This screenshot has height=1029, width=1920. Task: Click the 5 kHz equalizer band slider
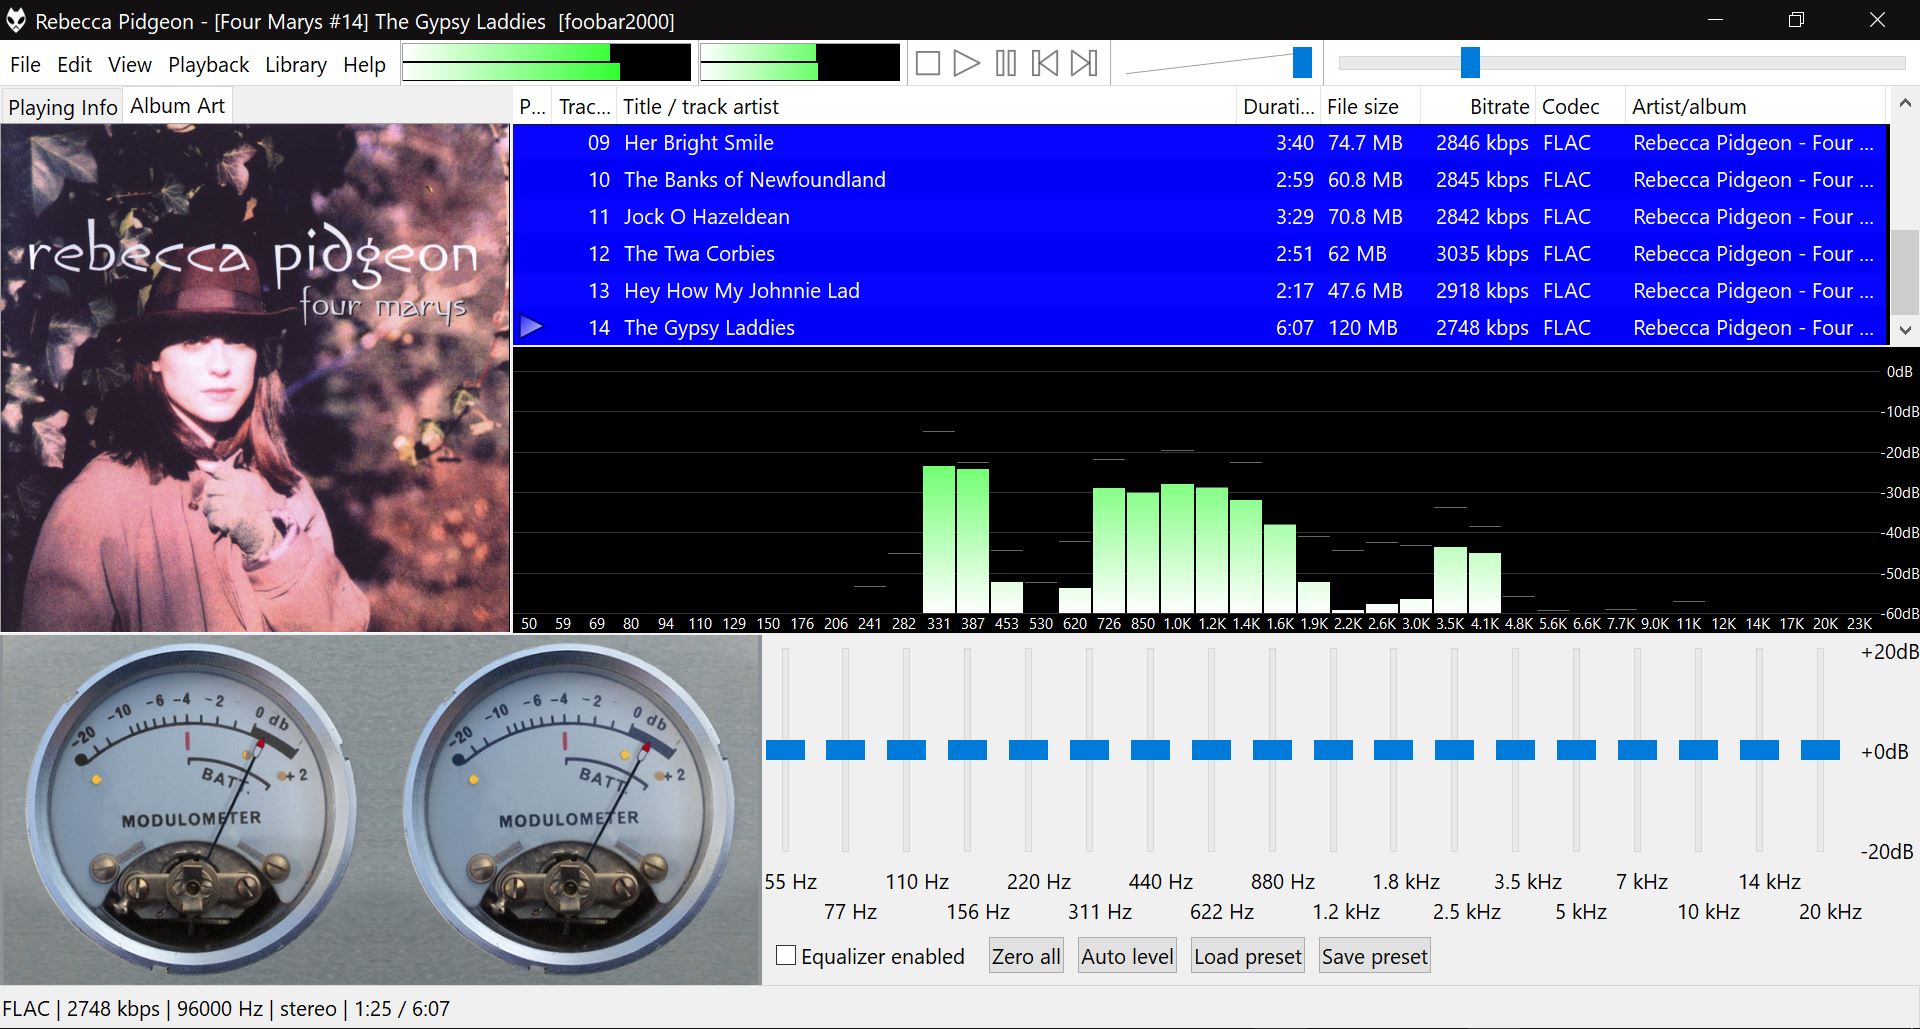1577,750
